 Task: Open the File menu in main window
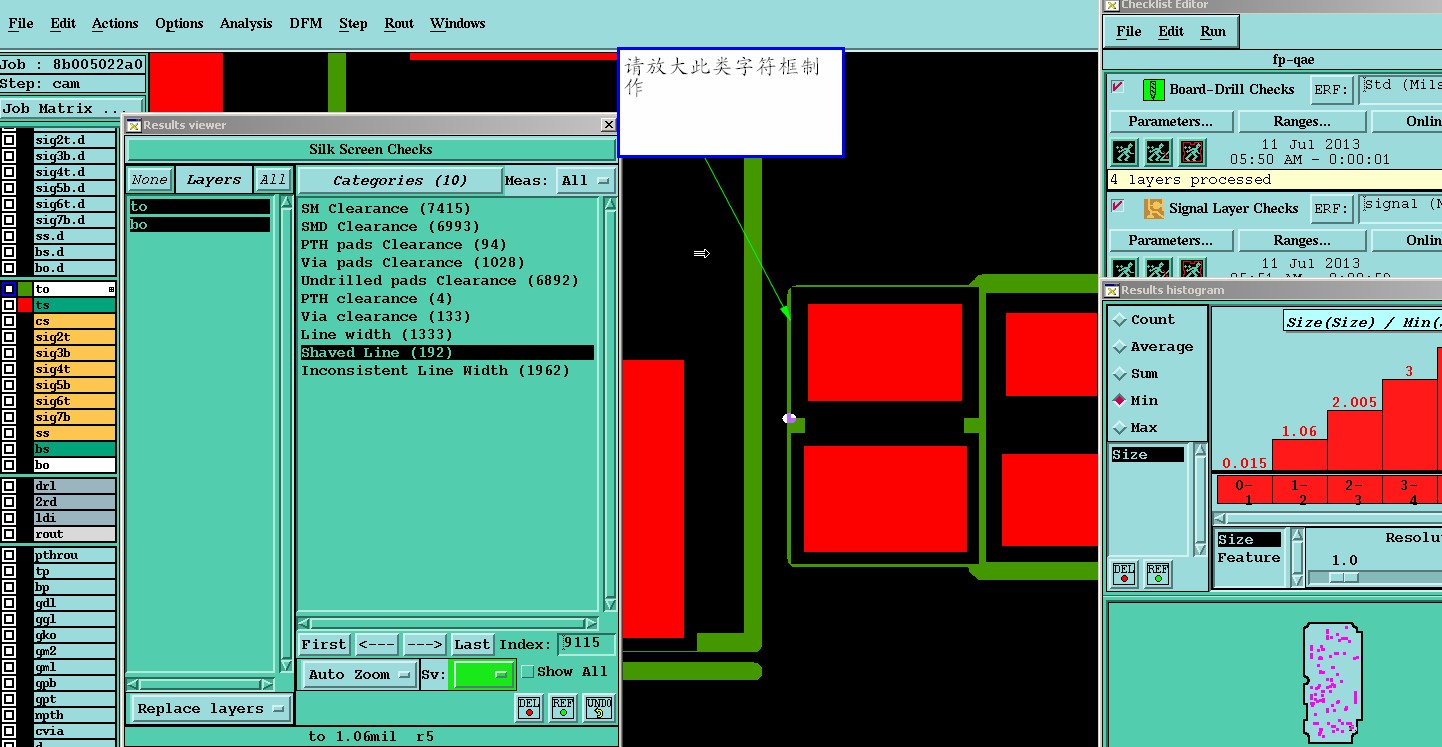[21, 23]
